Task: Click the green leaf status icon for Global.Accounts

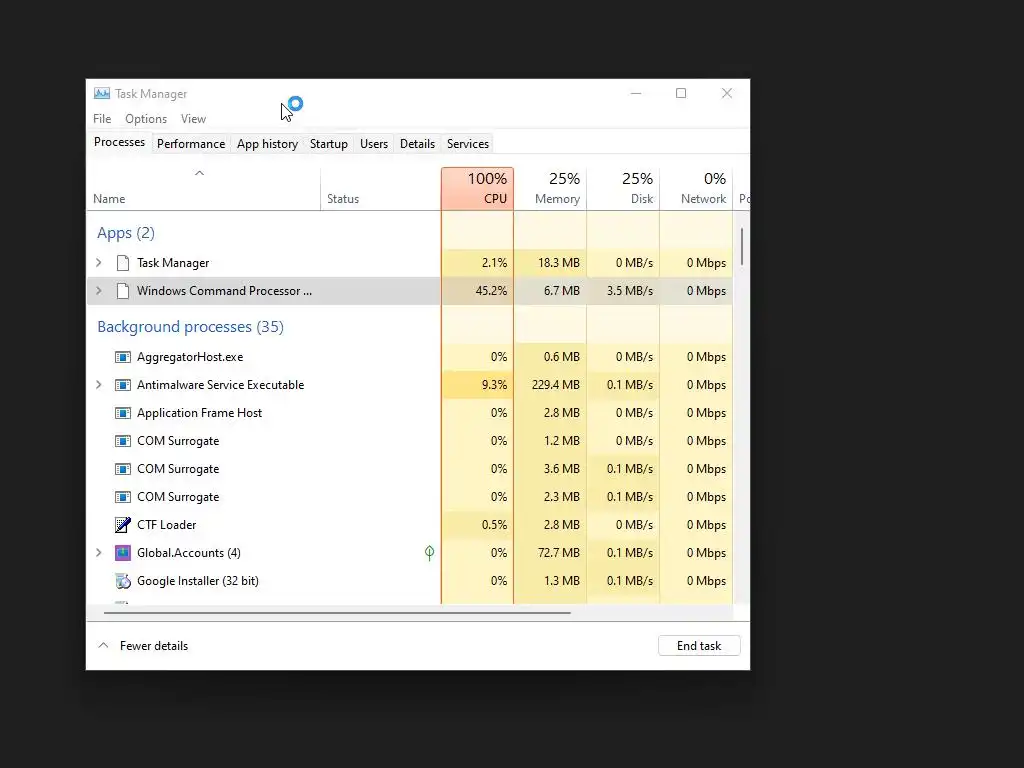Action: pos(429,553)
